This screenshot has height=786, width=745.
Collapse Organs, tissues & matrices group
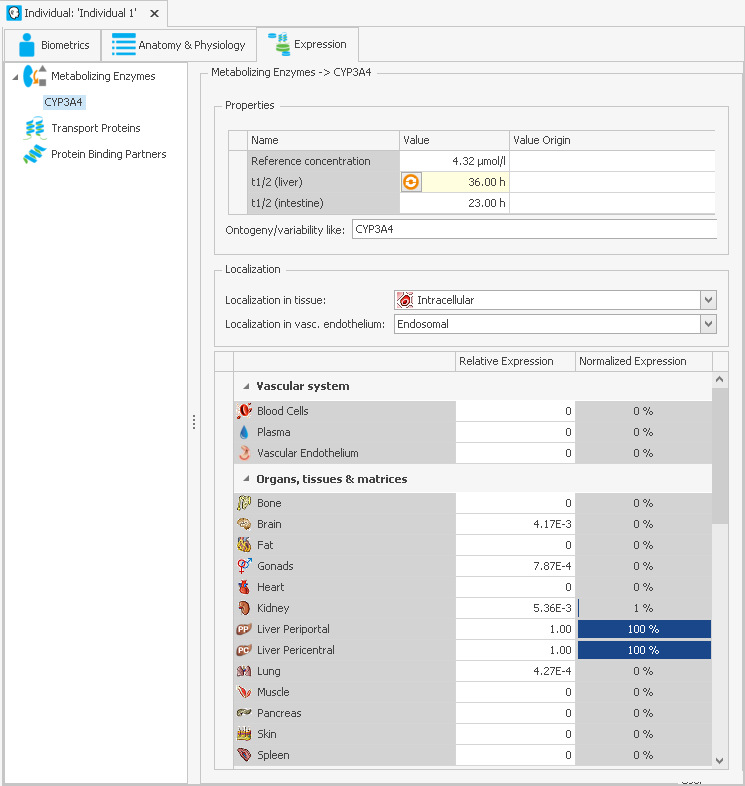[244, 479]
